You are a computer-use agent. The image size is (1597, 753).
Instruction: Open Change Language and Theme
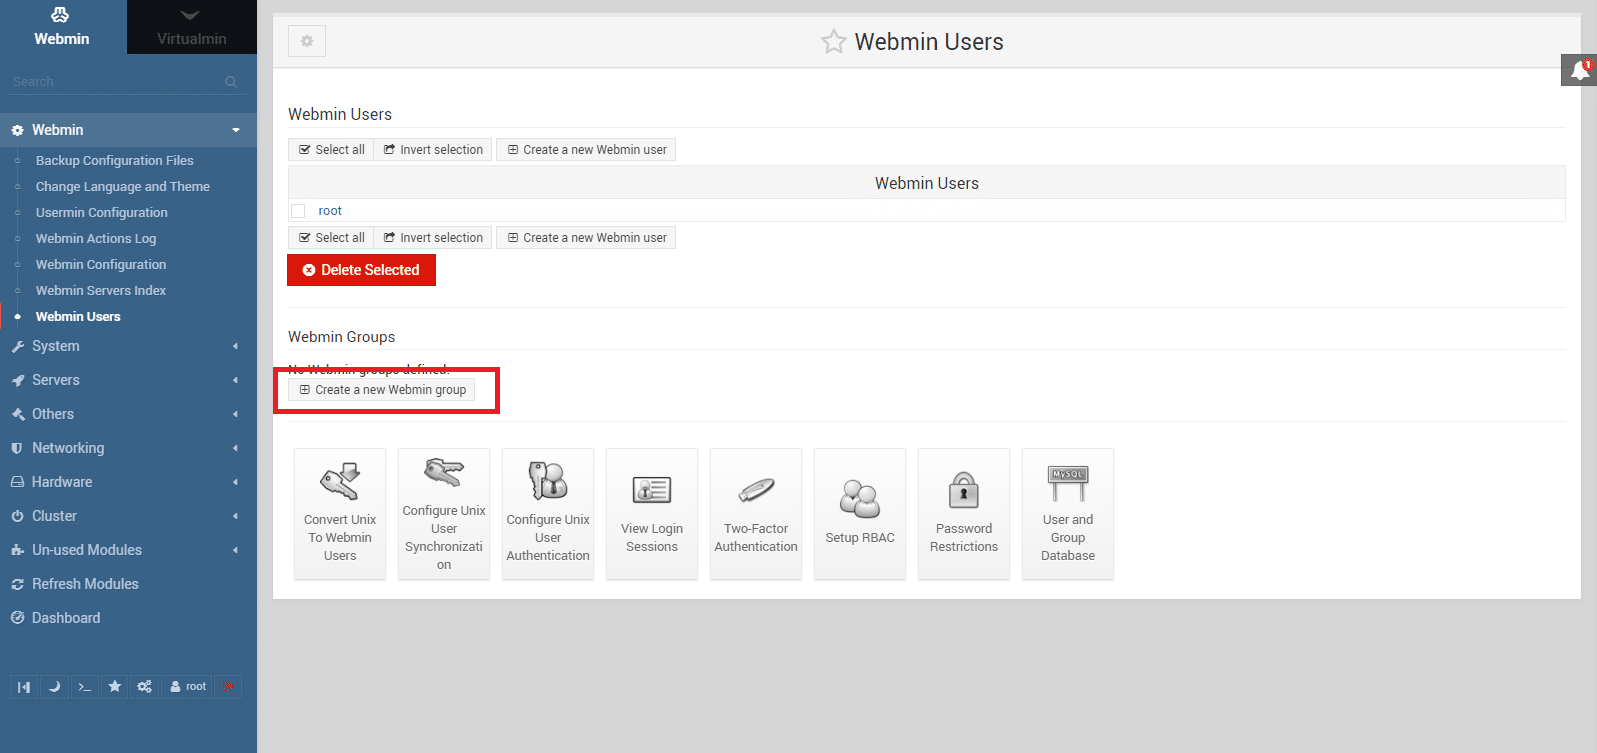[x=122, y=187]
